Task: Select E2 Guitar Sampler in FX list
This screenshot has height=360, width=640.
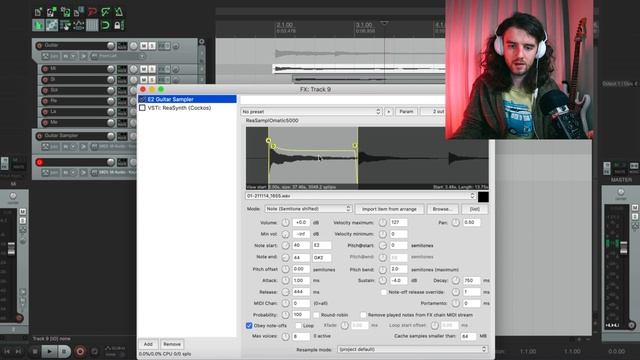Action: (x=187, y=99)
